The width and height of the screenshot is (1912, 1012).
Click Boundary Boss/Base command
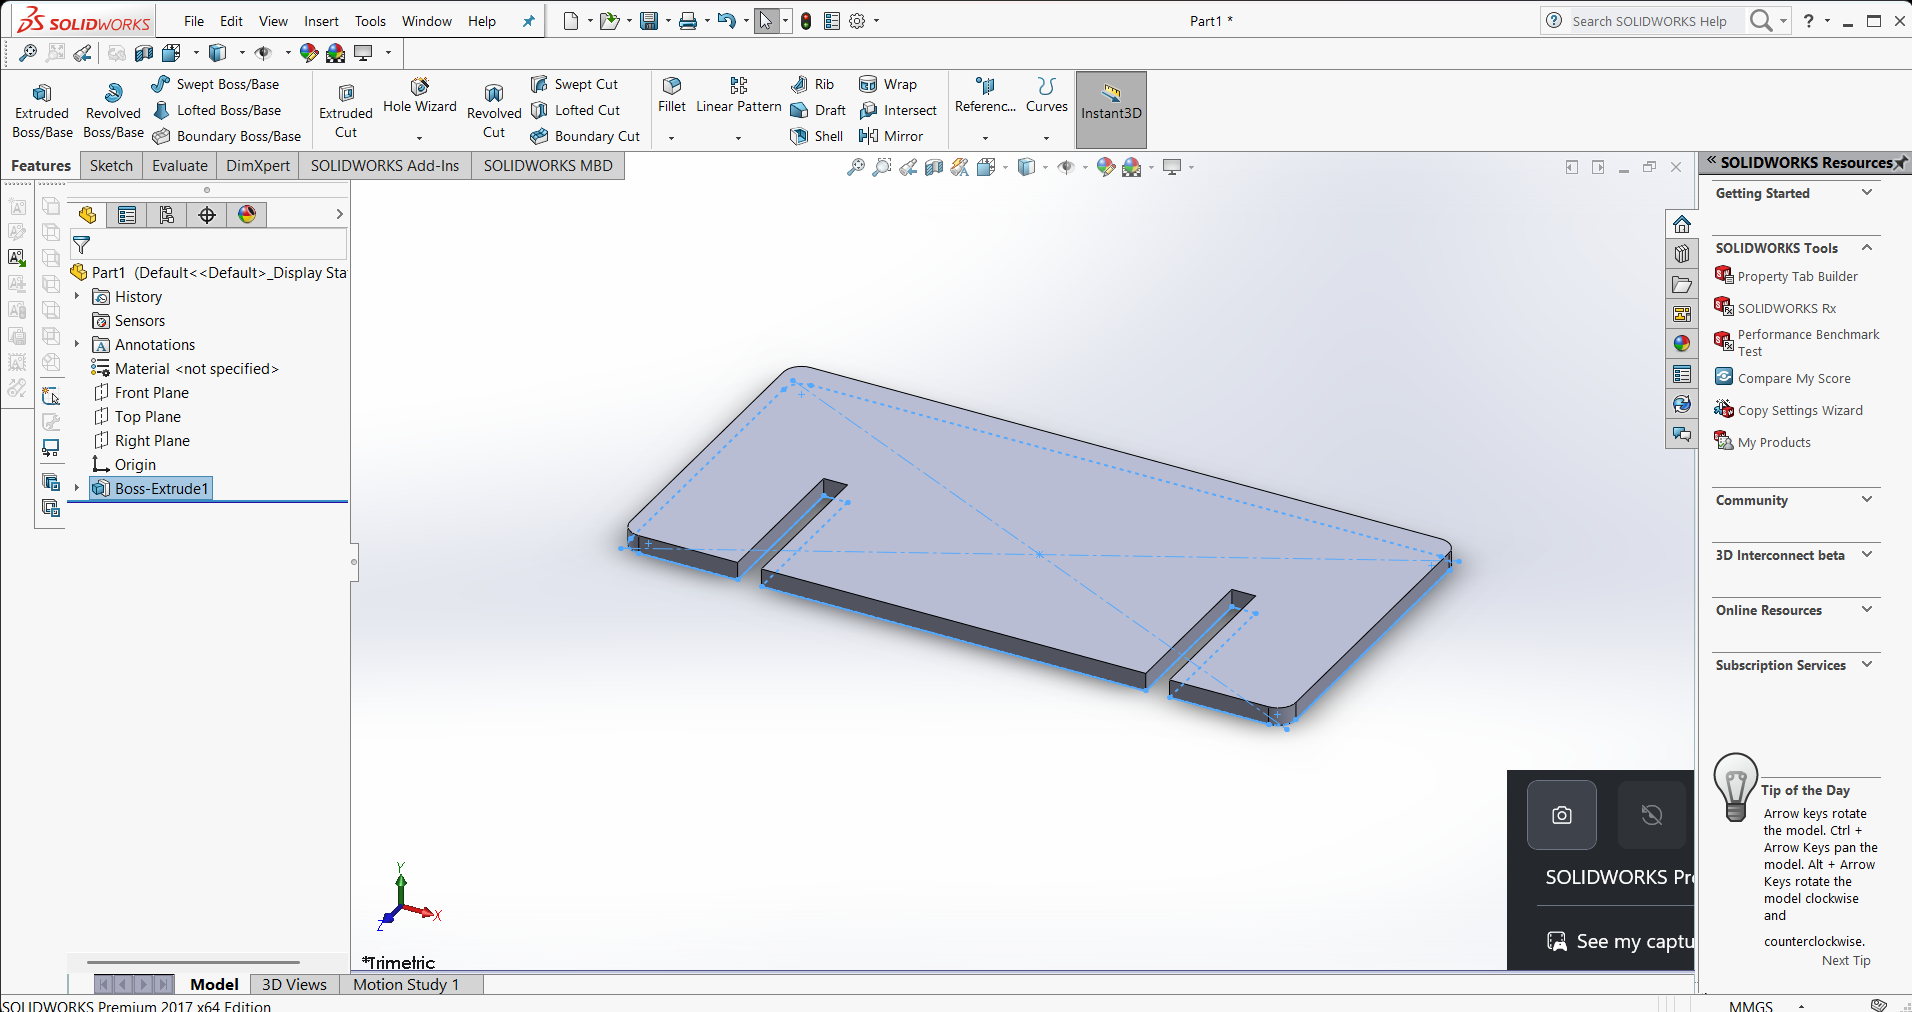coord(227,136)
